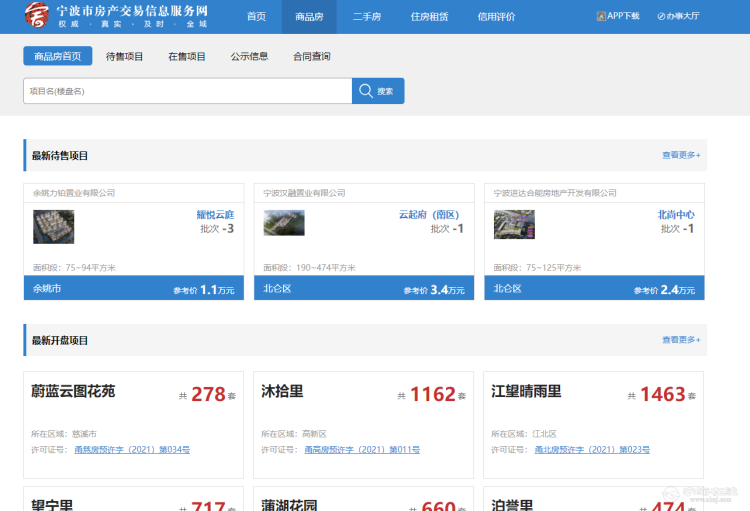This screenshot has width=750, height=511.
Task: Click the APP下载 download icon
Action: [601, 16]
